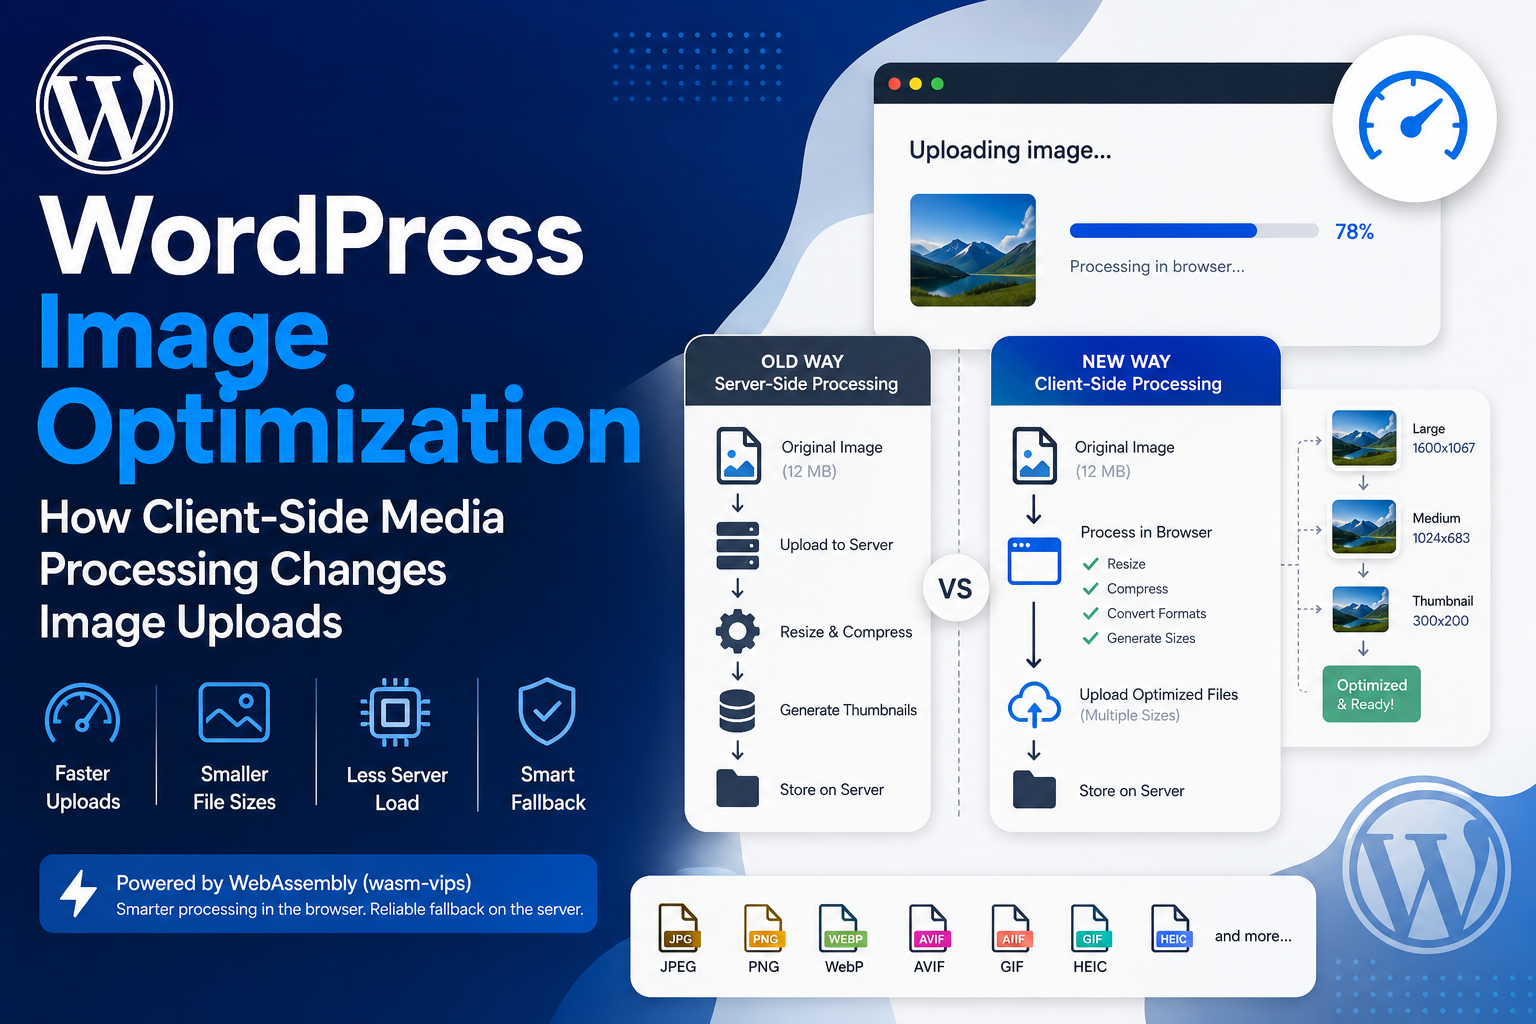This screenshot has height=1024, width=1536.
Task: Click the speedometer icon beside the upload window
Action: pos(1414,119)
